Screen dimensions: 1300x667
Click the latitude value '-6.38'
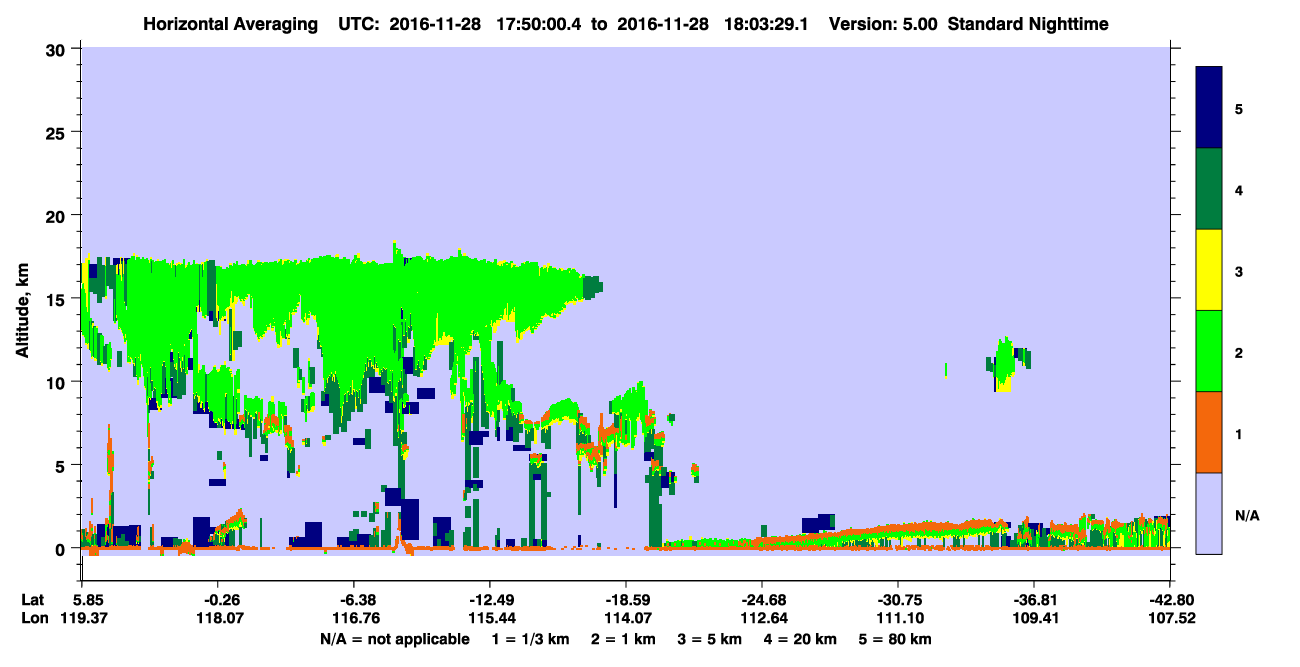[x=358, y=600]
